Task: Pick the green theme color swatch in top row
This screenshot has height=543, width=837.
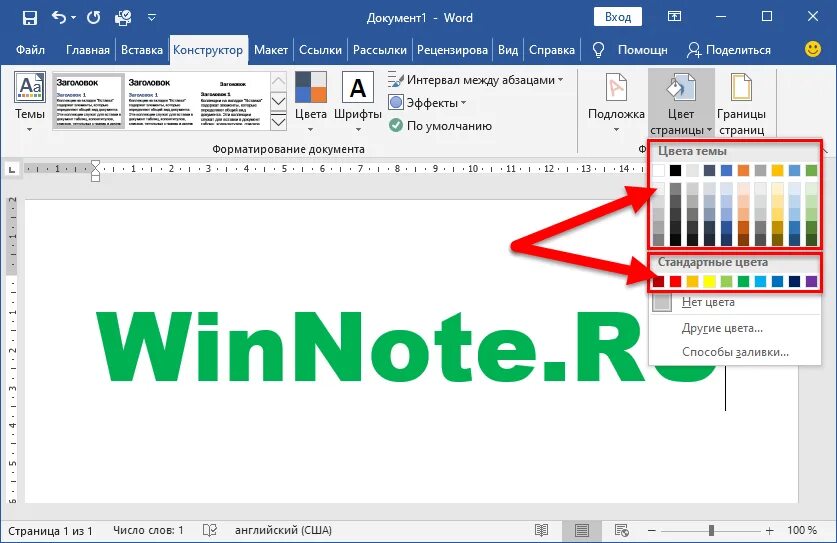Action: [811, 170]
